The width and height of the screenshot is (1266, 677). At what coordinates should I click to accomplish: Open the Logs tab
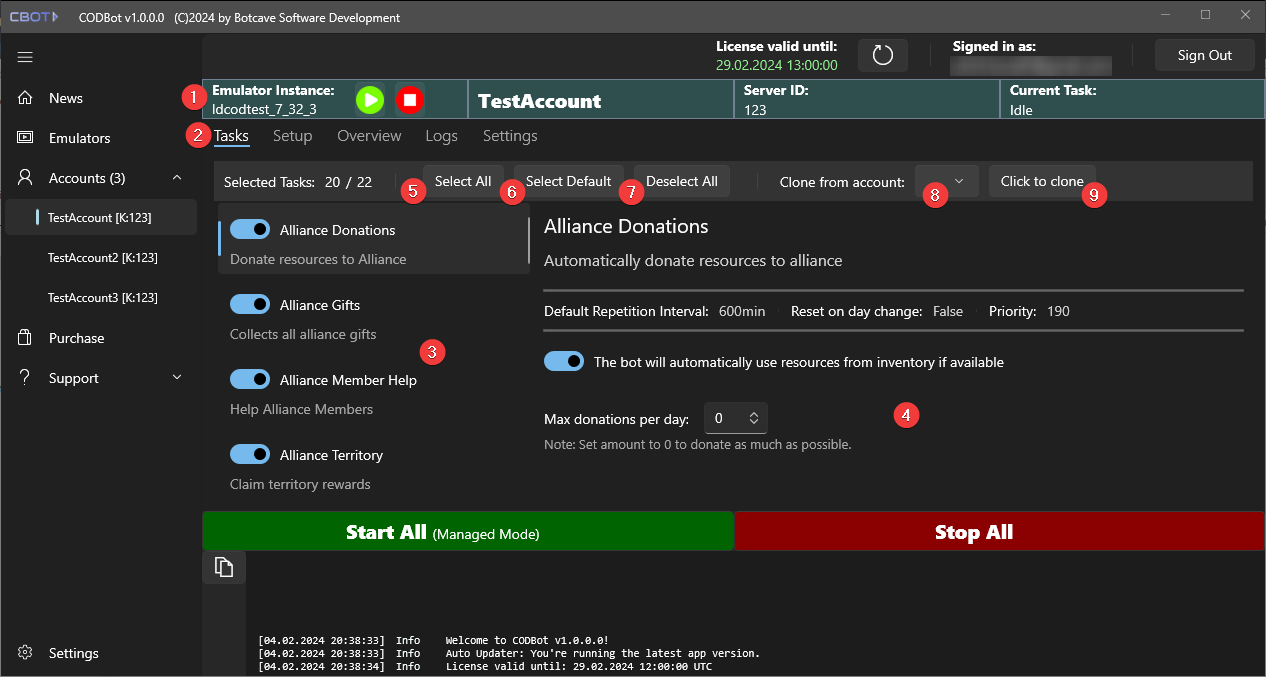click(441, 136)
